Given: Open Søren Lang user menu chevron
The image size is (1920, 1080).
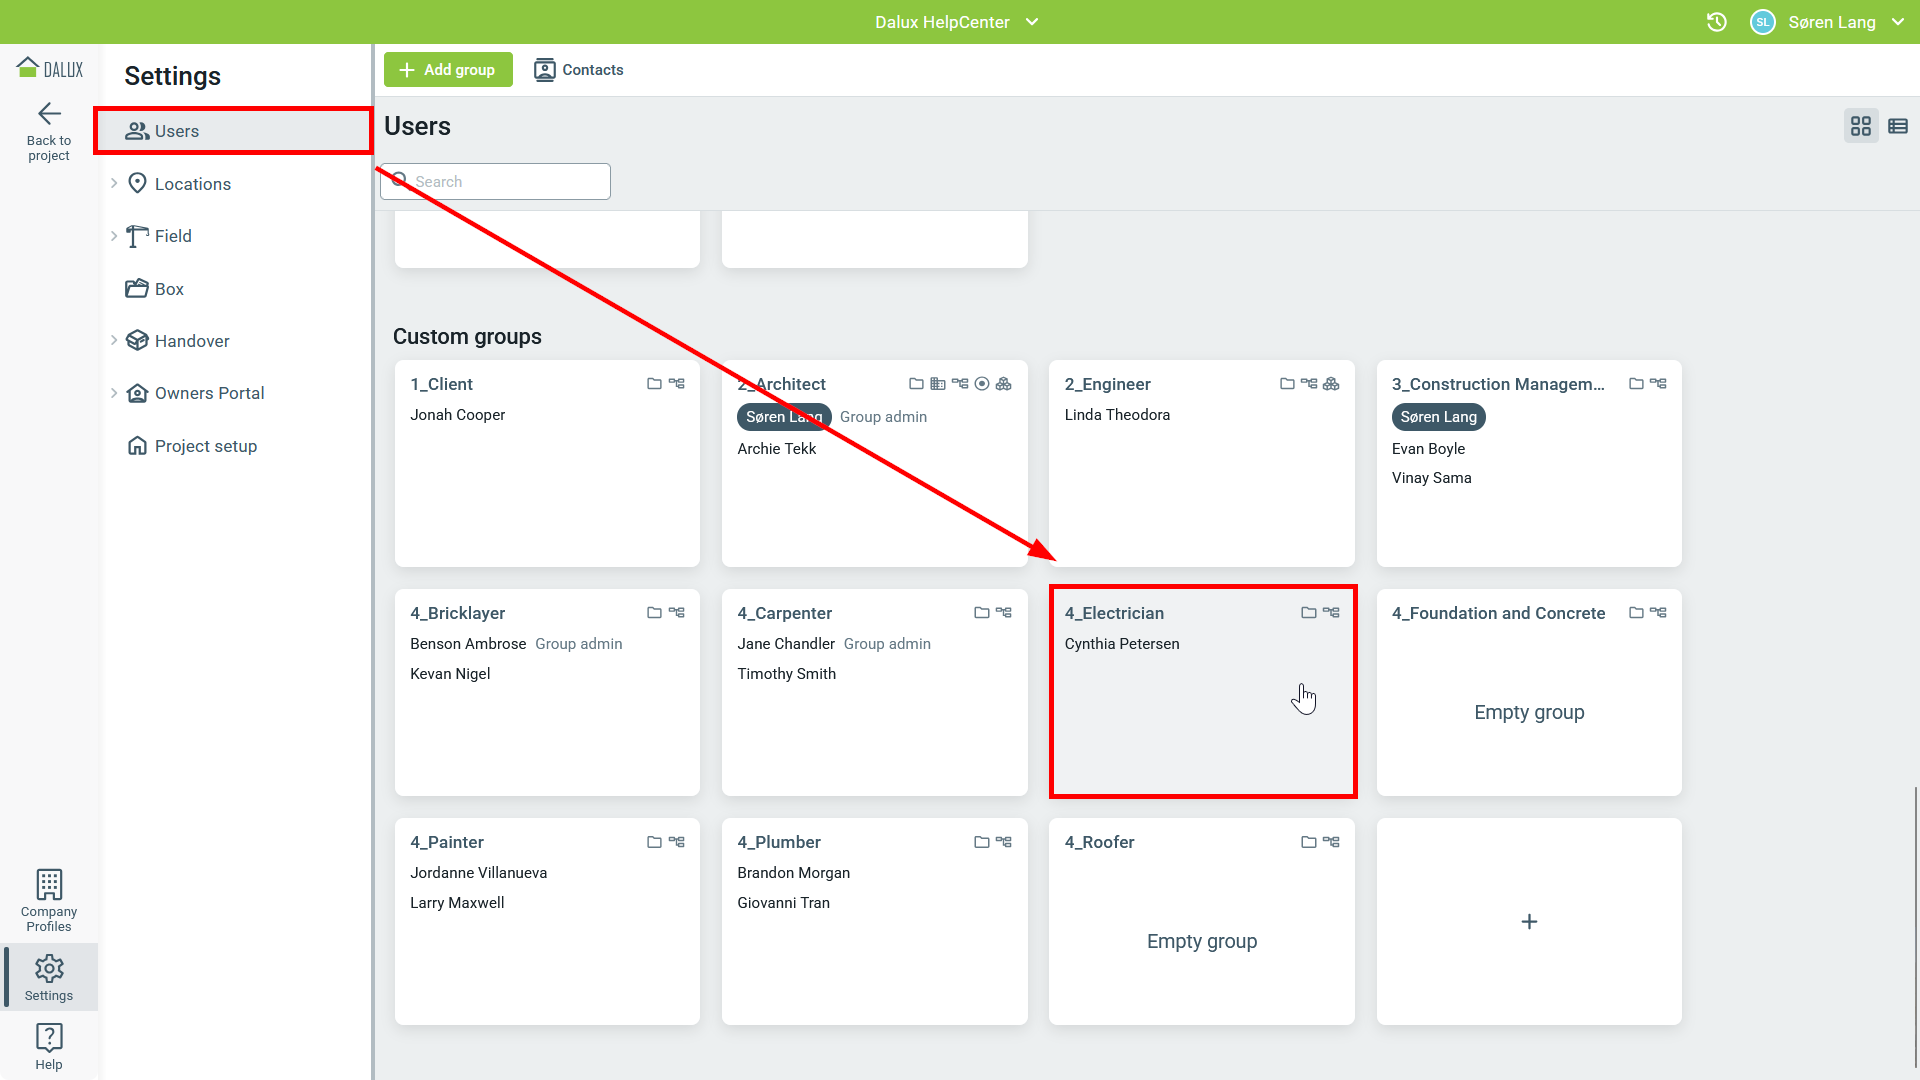Looking at the screenshot, I should click(1897, 22).
